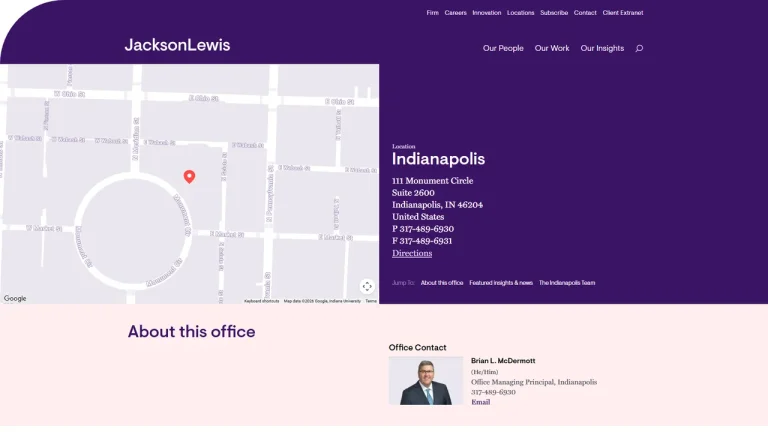
Task: Click Subscribe in the top navigation
Action: (554, 13)
